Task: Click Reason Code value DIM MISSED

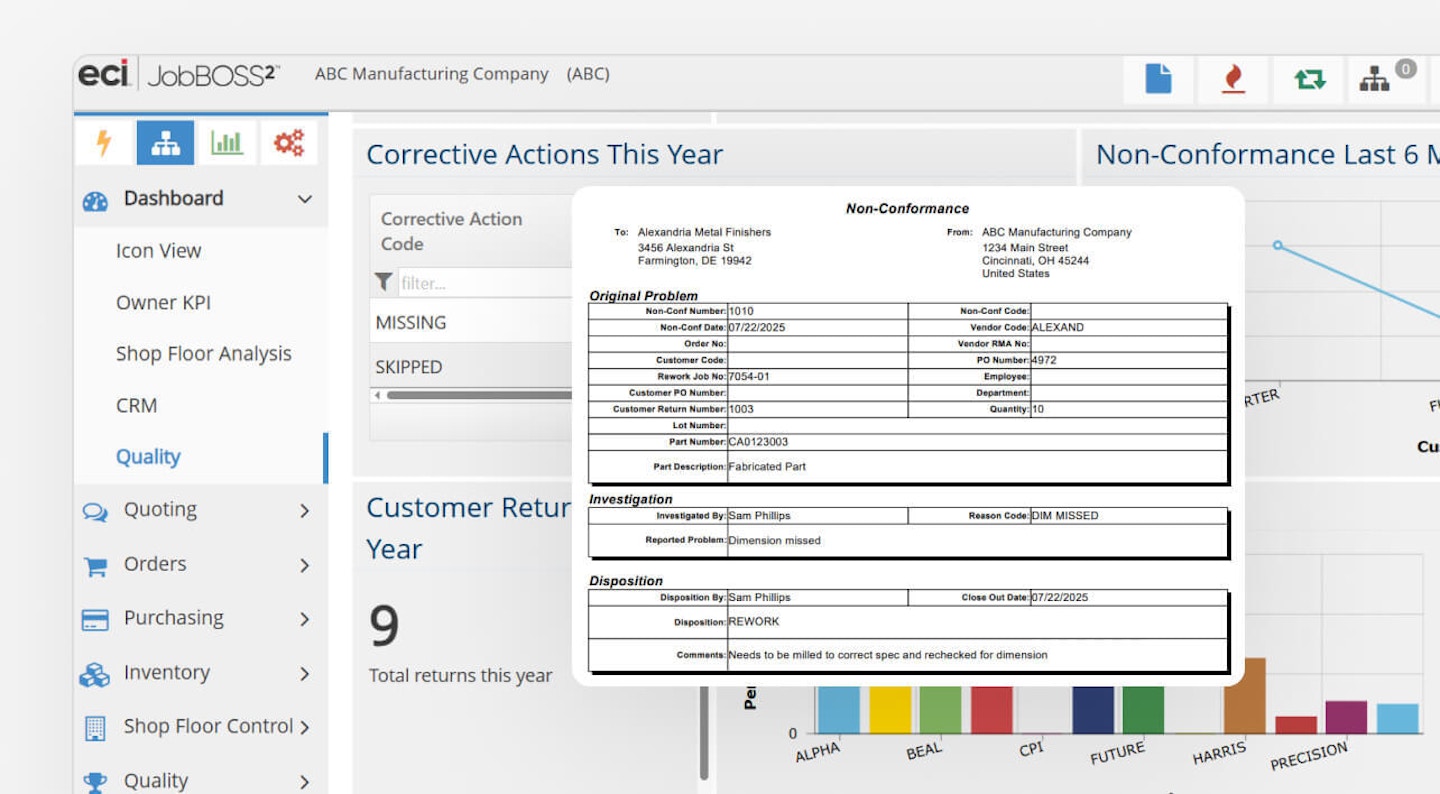Action: point(1065,516)
